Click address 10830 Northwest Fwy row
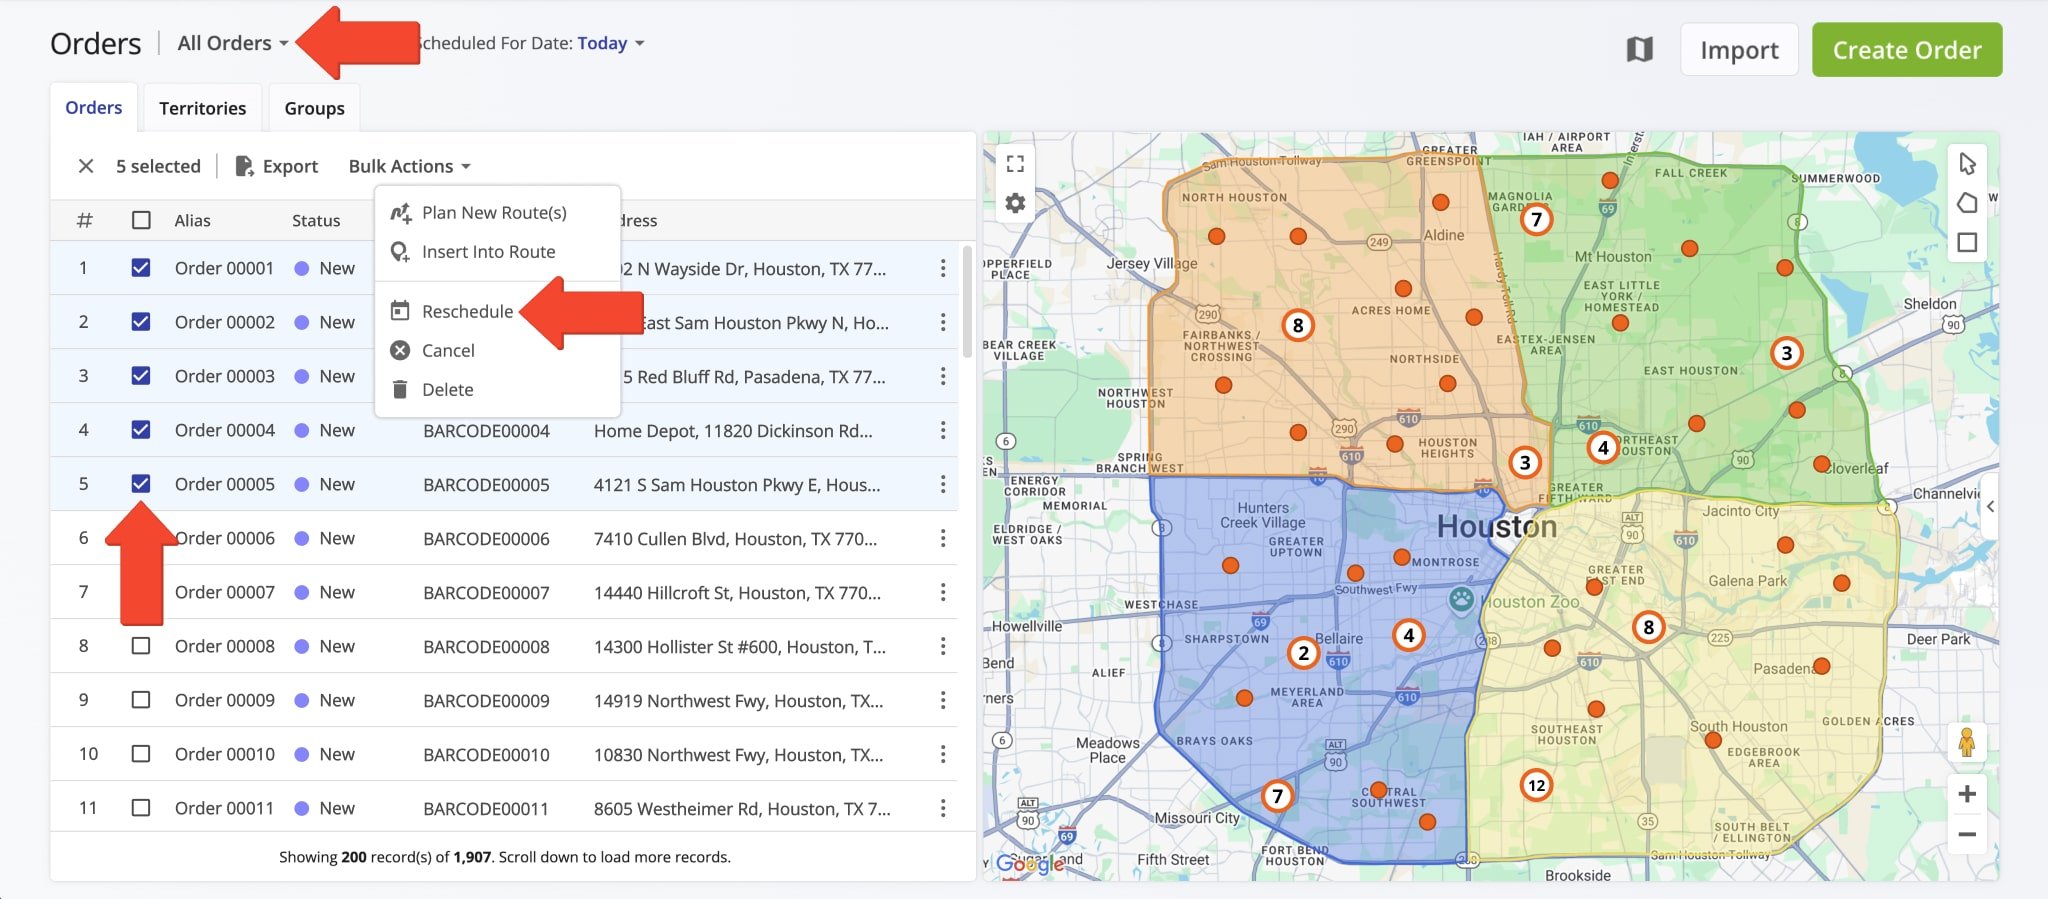 pyautogui.click(x=738, y=754)
